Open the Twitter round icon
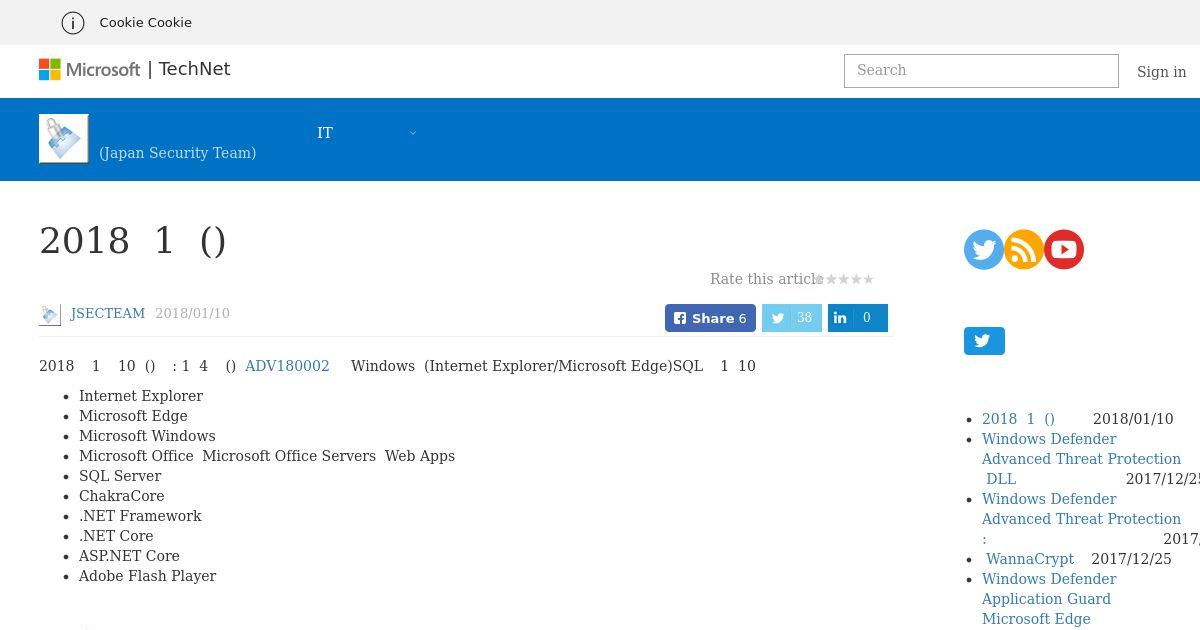This screenshot has width=1200, height=630. click(x=984, y=249)
